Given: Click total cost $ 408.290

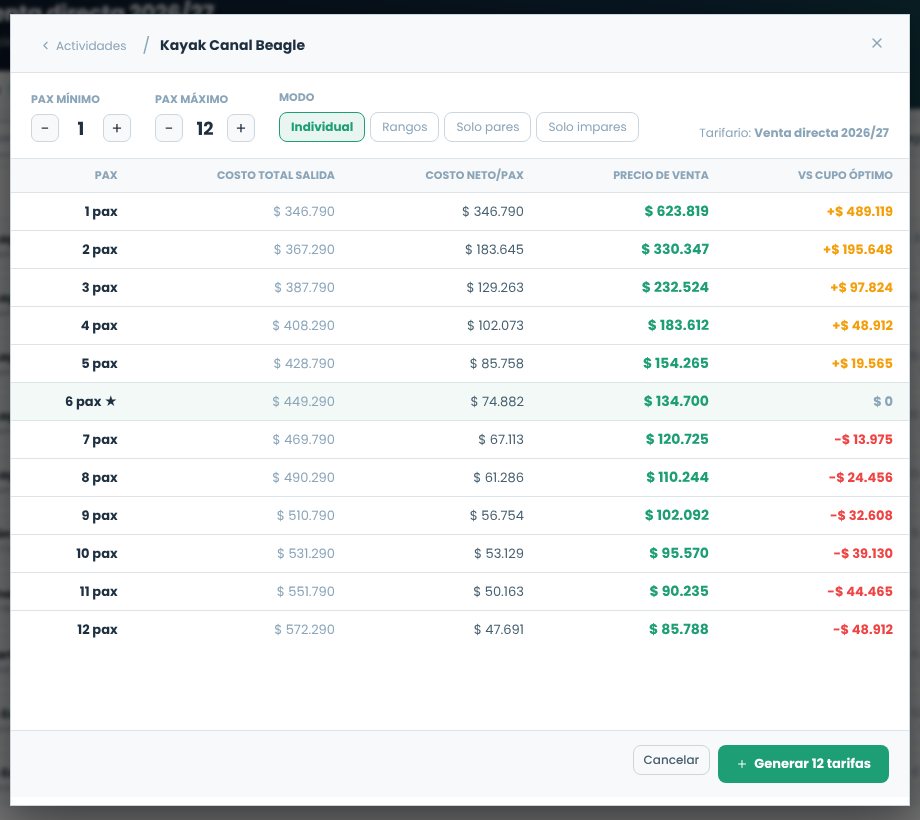Looking at the screenshot, I should [x=303, y=326].
